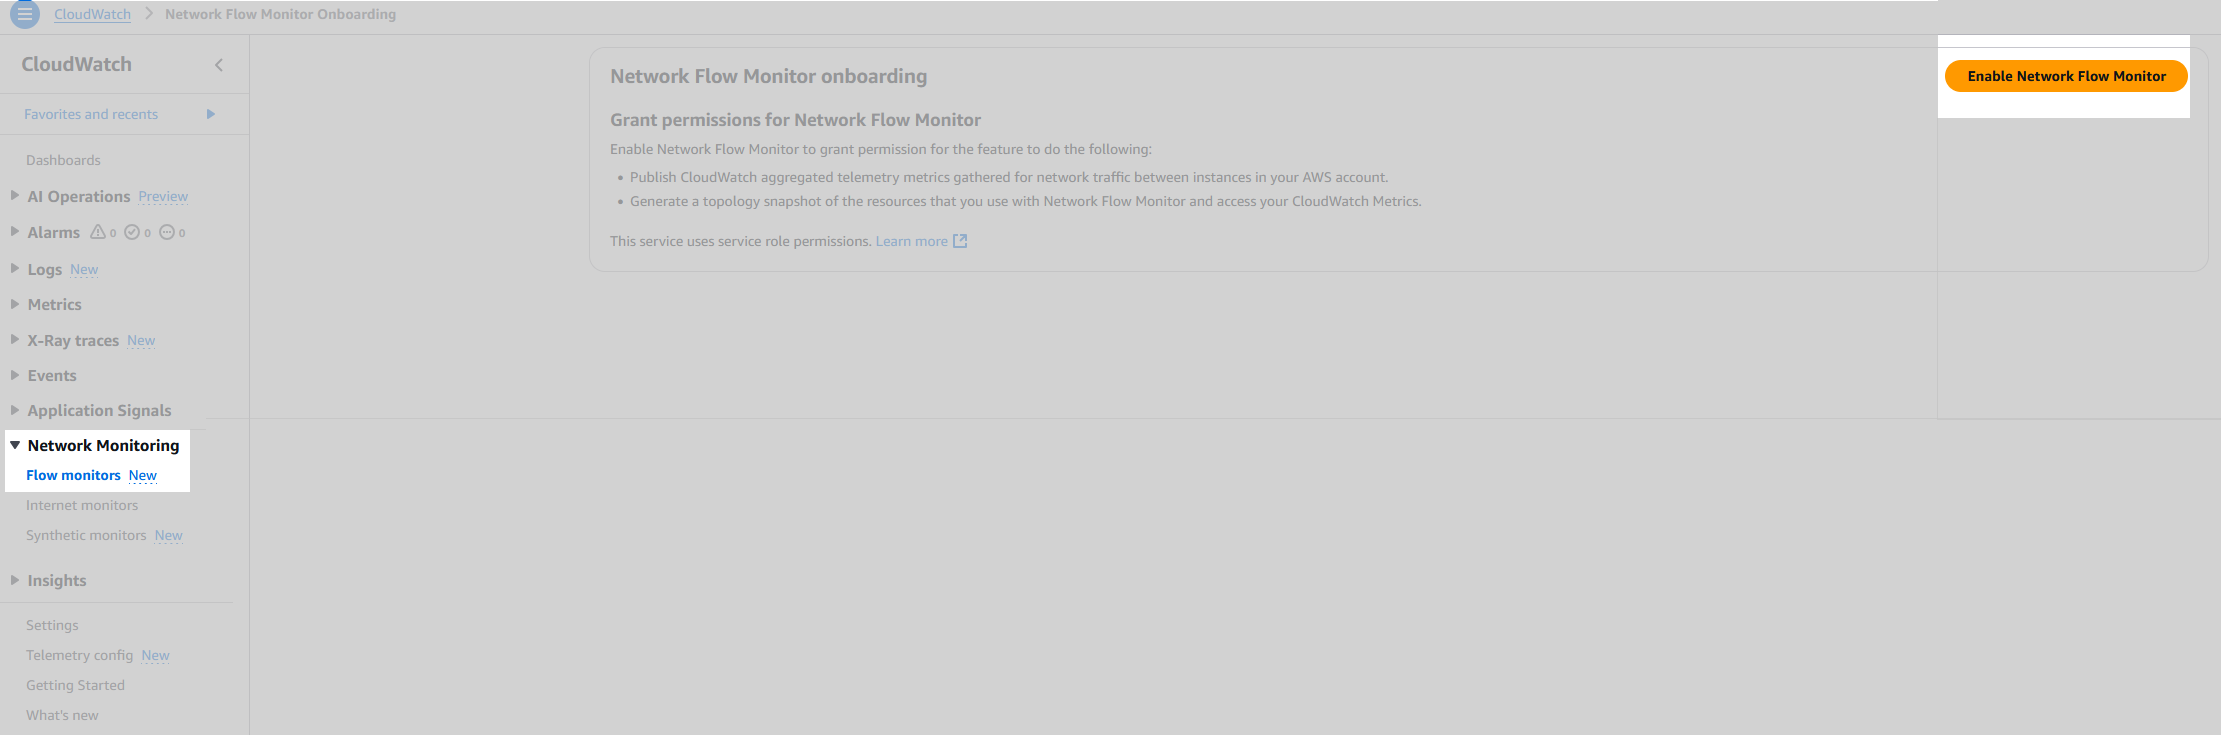This screenshot has height=735, width=2221.
Task: Click the New badge beside Flow monitors
Action: [143, 476]
